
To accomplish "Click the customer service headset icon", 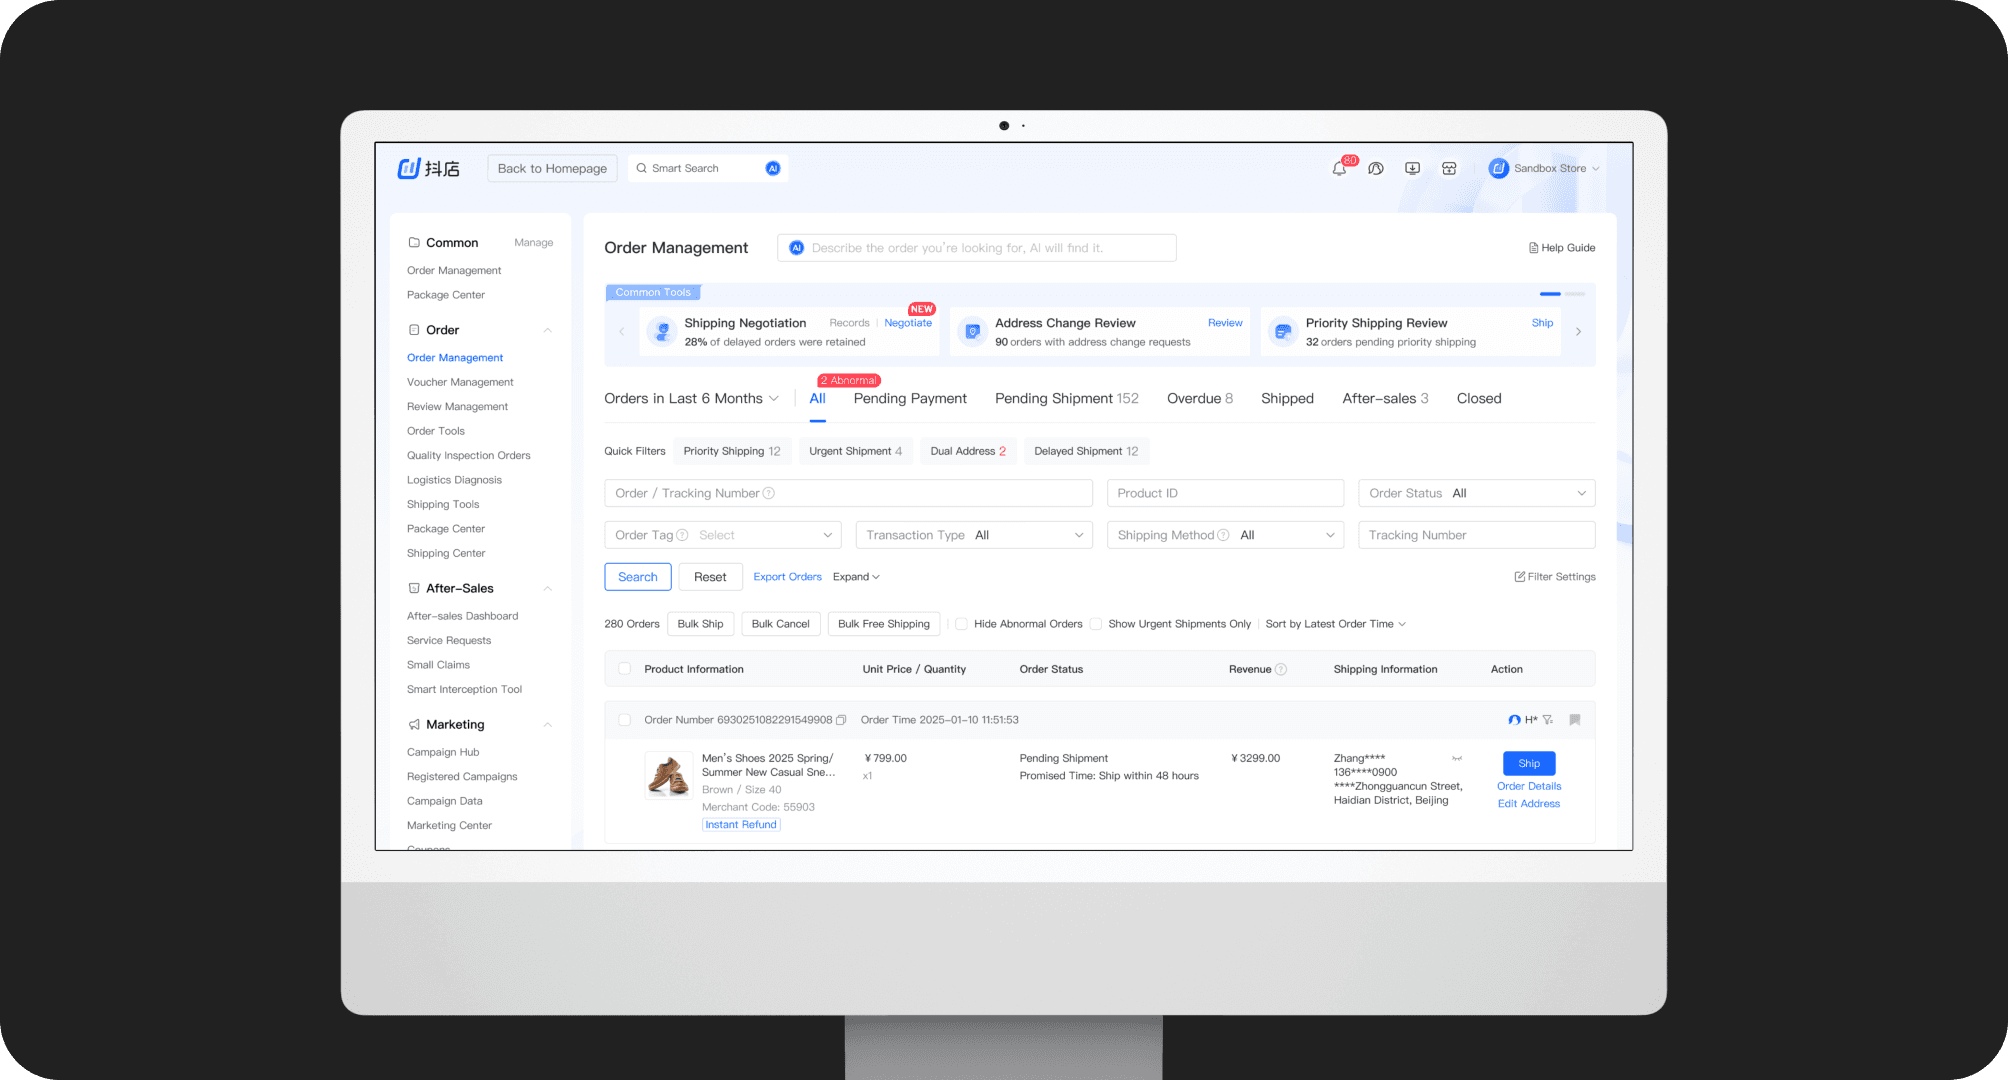I will point(1376,169).
